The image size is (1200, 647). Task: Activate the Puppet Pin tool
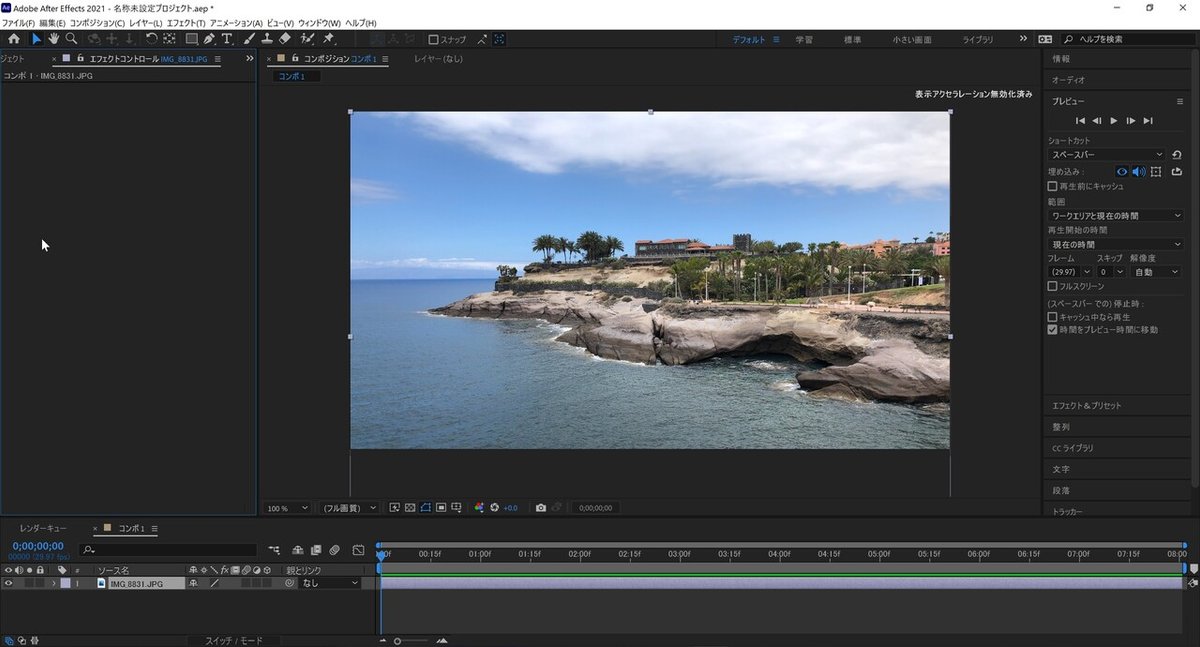[329, 39]
